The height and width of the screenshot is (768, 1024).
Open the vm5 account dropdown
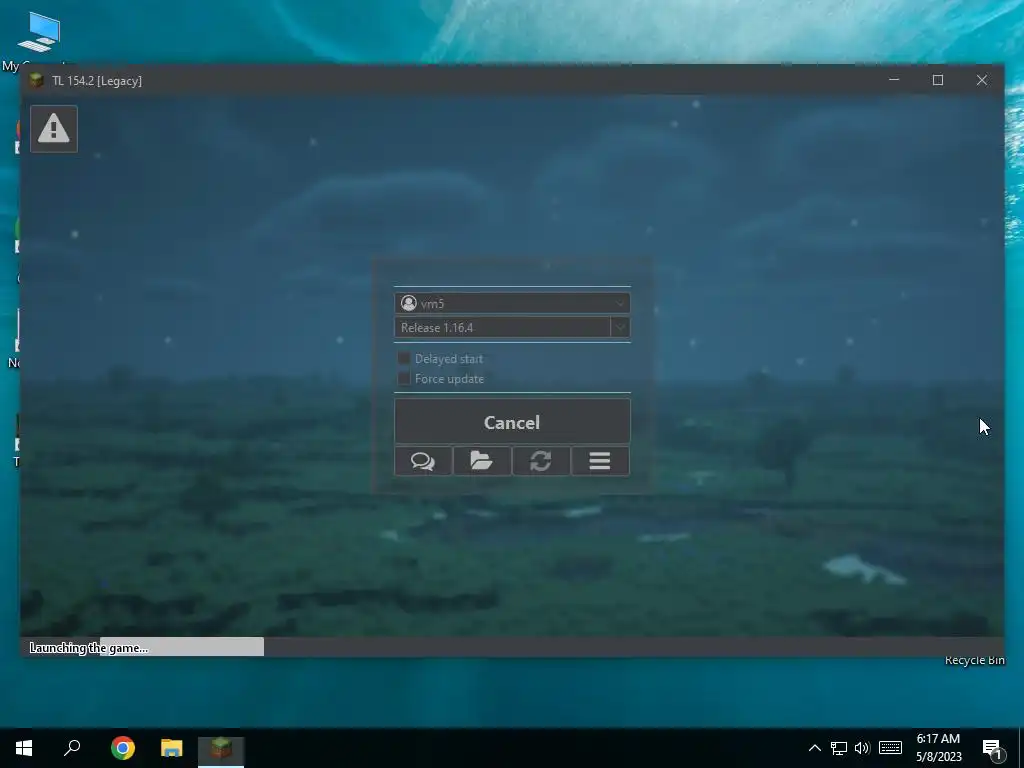tap(512, 303)
